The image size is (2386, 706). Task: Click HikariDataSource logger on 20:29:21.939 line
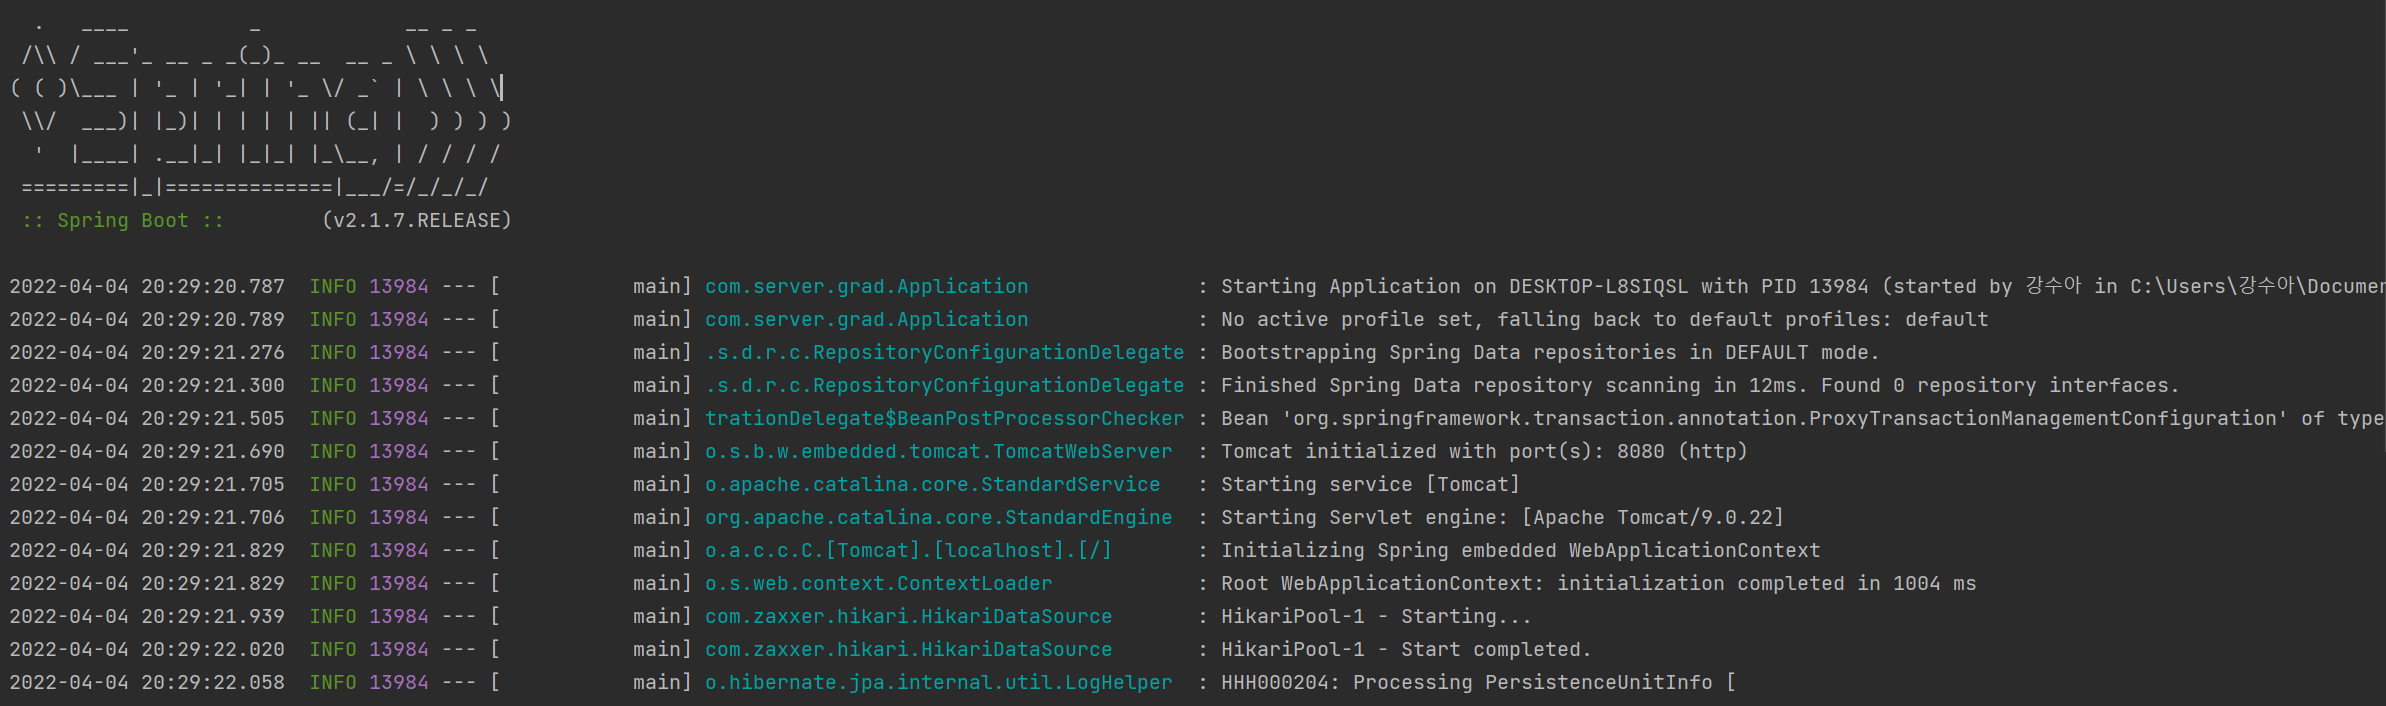(x=909, y=616)
